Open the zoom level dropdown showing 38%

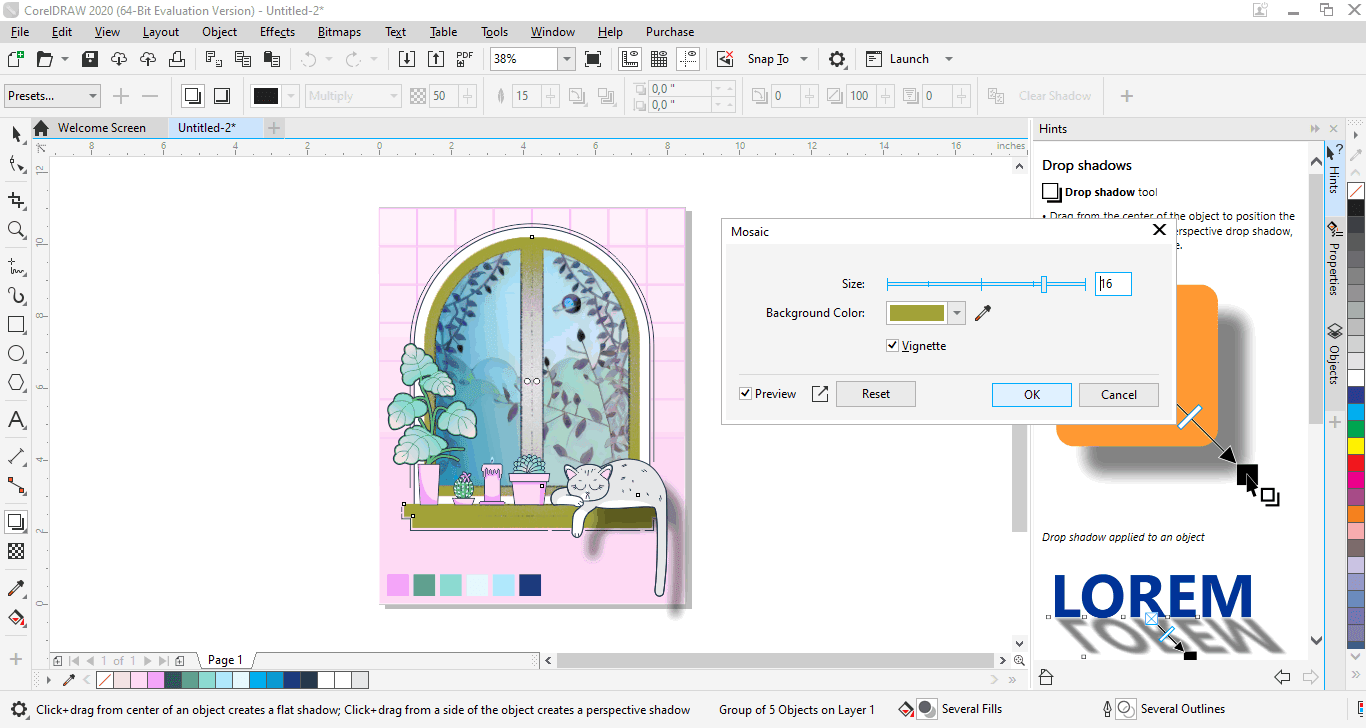click(566, 58)
